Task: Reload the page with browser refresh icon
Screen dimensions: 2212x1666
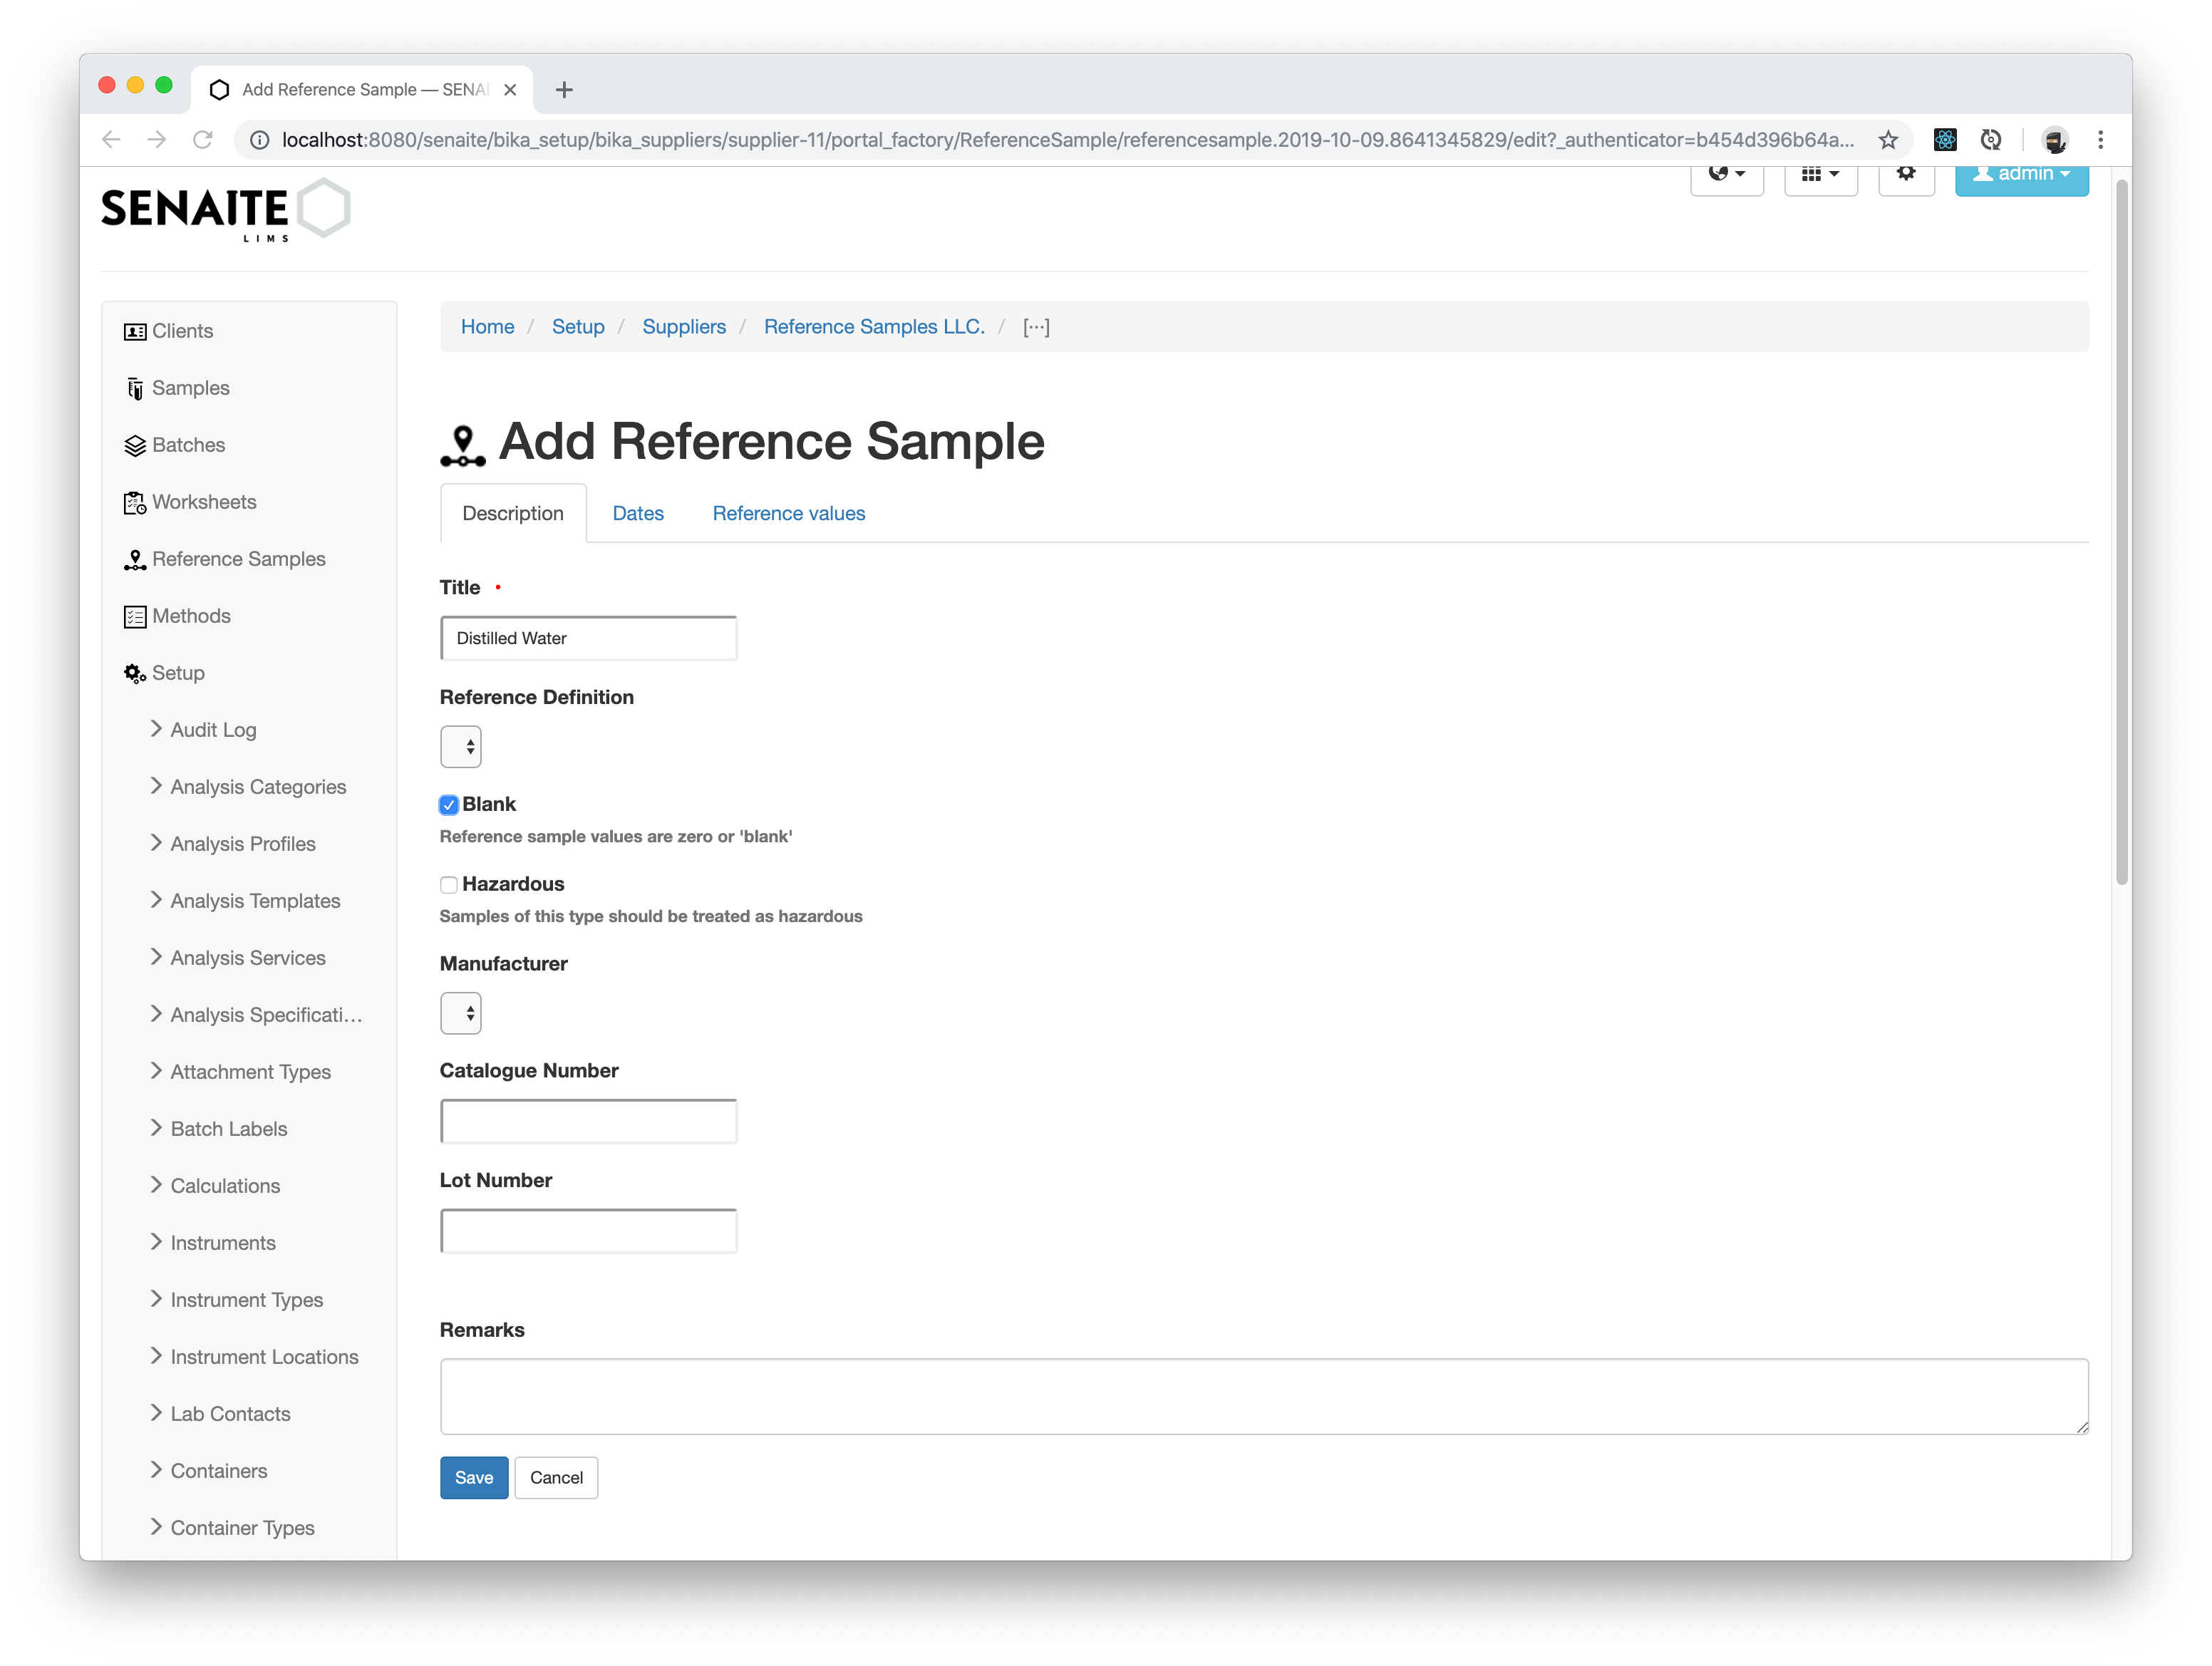Action: 203,140
